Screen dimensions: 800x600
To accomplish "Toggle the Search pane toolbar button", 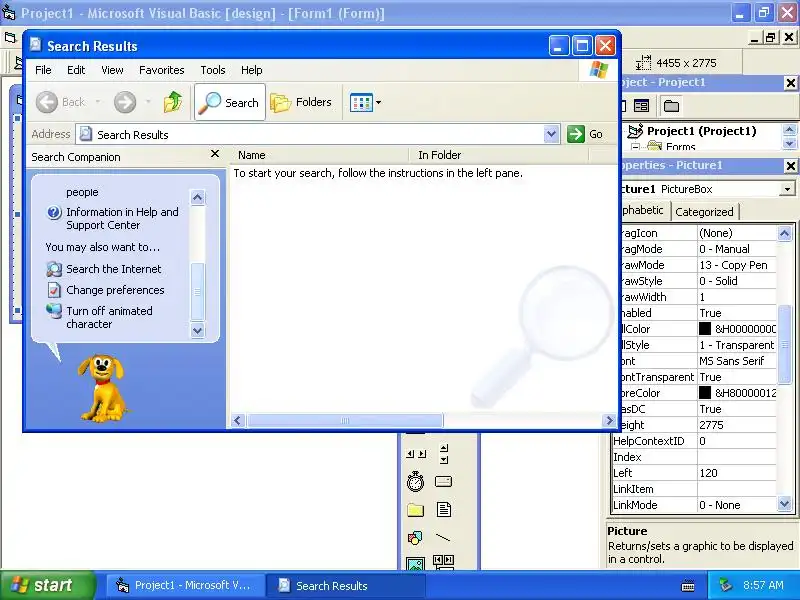I will pyautogui.click(x=230, y=102).
